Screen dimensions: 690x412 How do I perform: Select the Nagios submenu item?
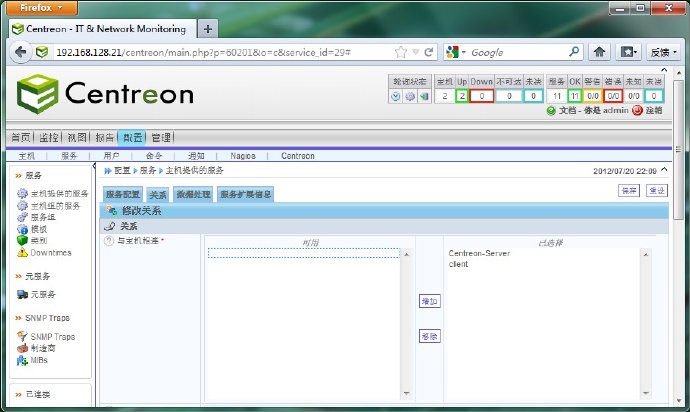243,156
